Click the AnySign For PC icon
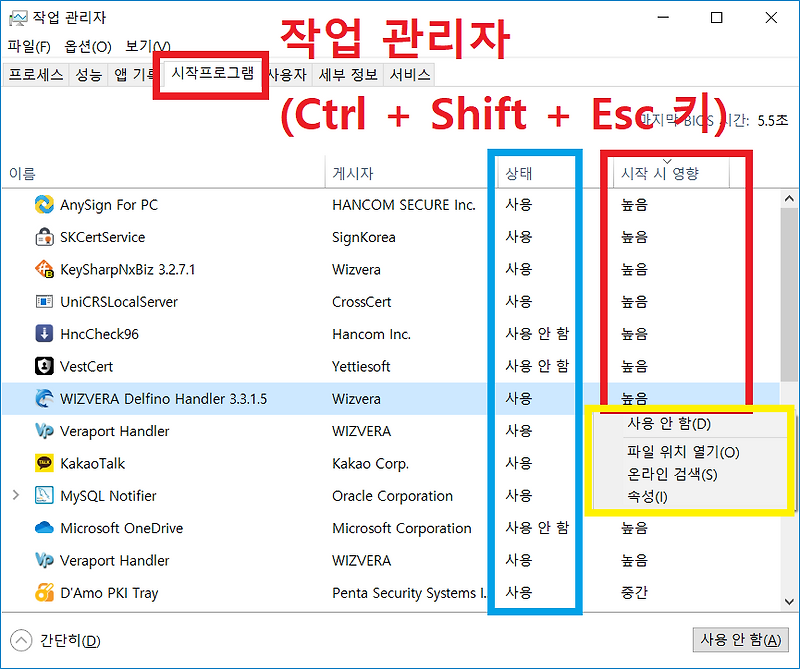The width and height of the screenshot is (800, 669). pos(44,205)
